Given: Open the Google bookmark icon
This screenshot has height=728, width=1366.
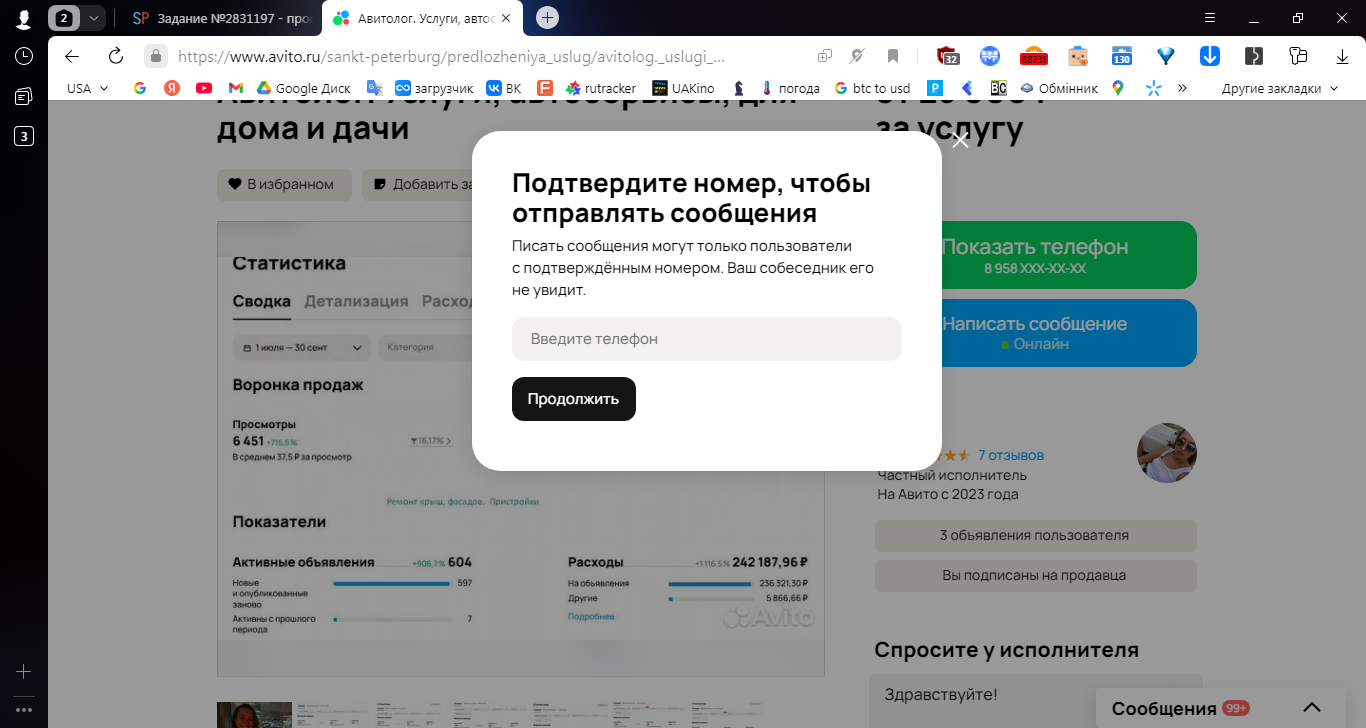Looking at the screenshot, I should point(140,88).
